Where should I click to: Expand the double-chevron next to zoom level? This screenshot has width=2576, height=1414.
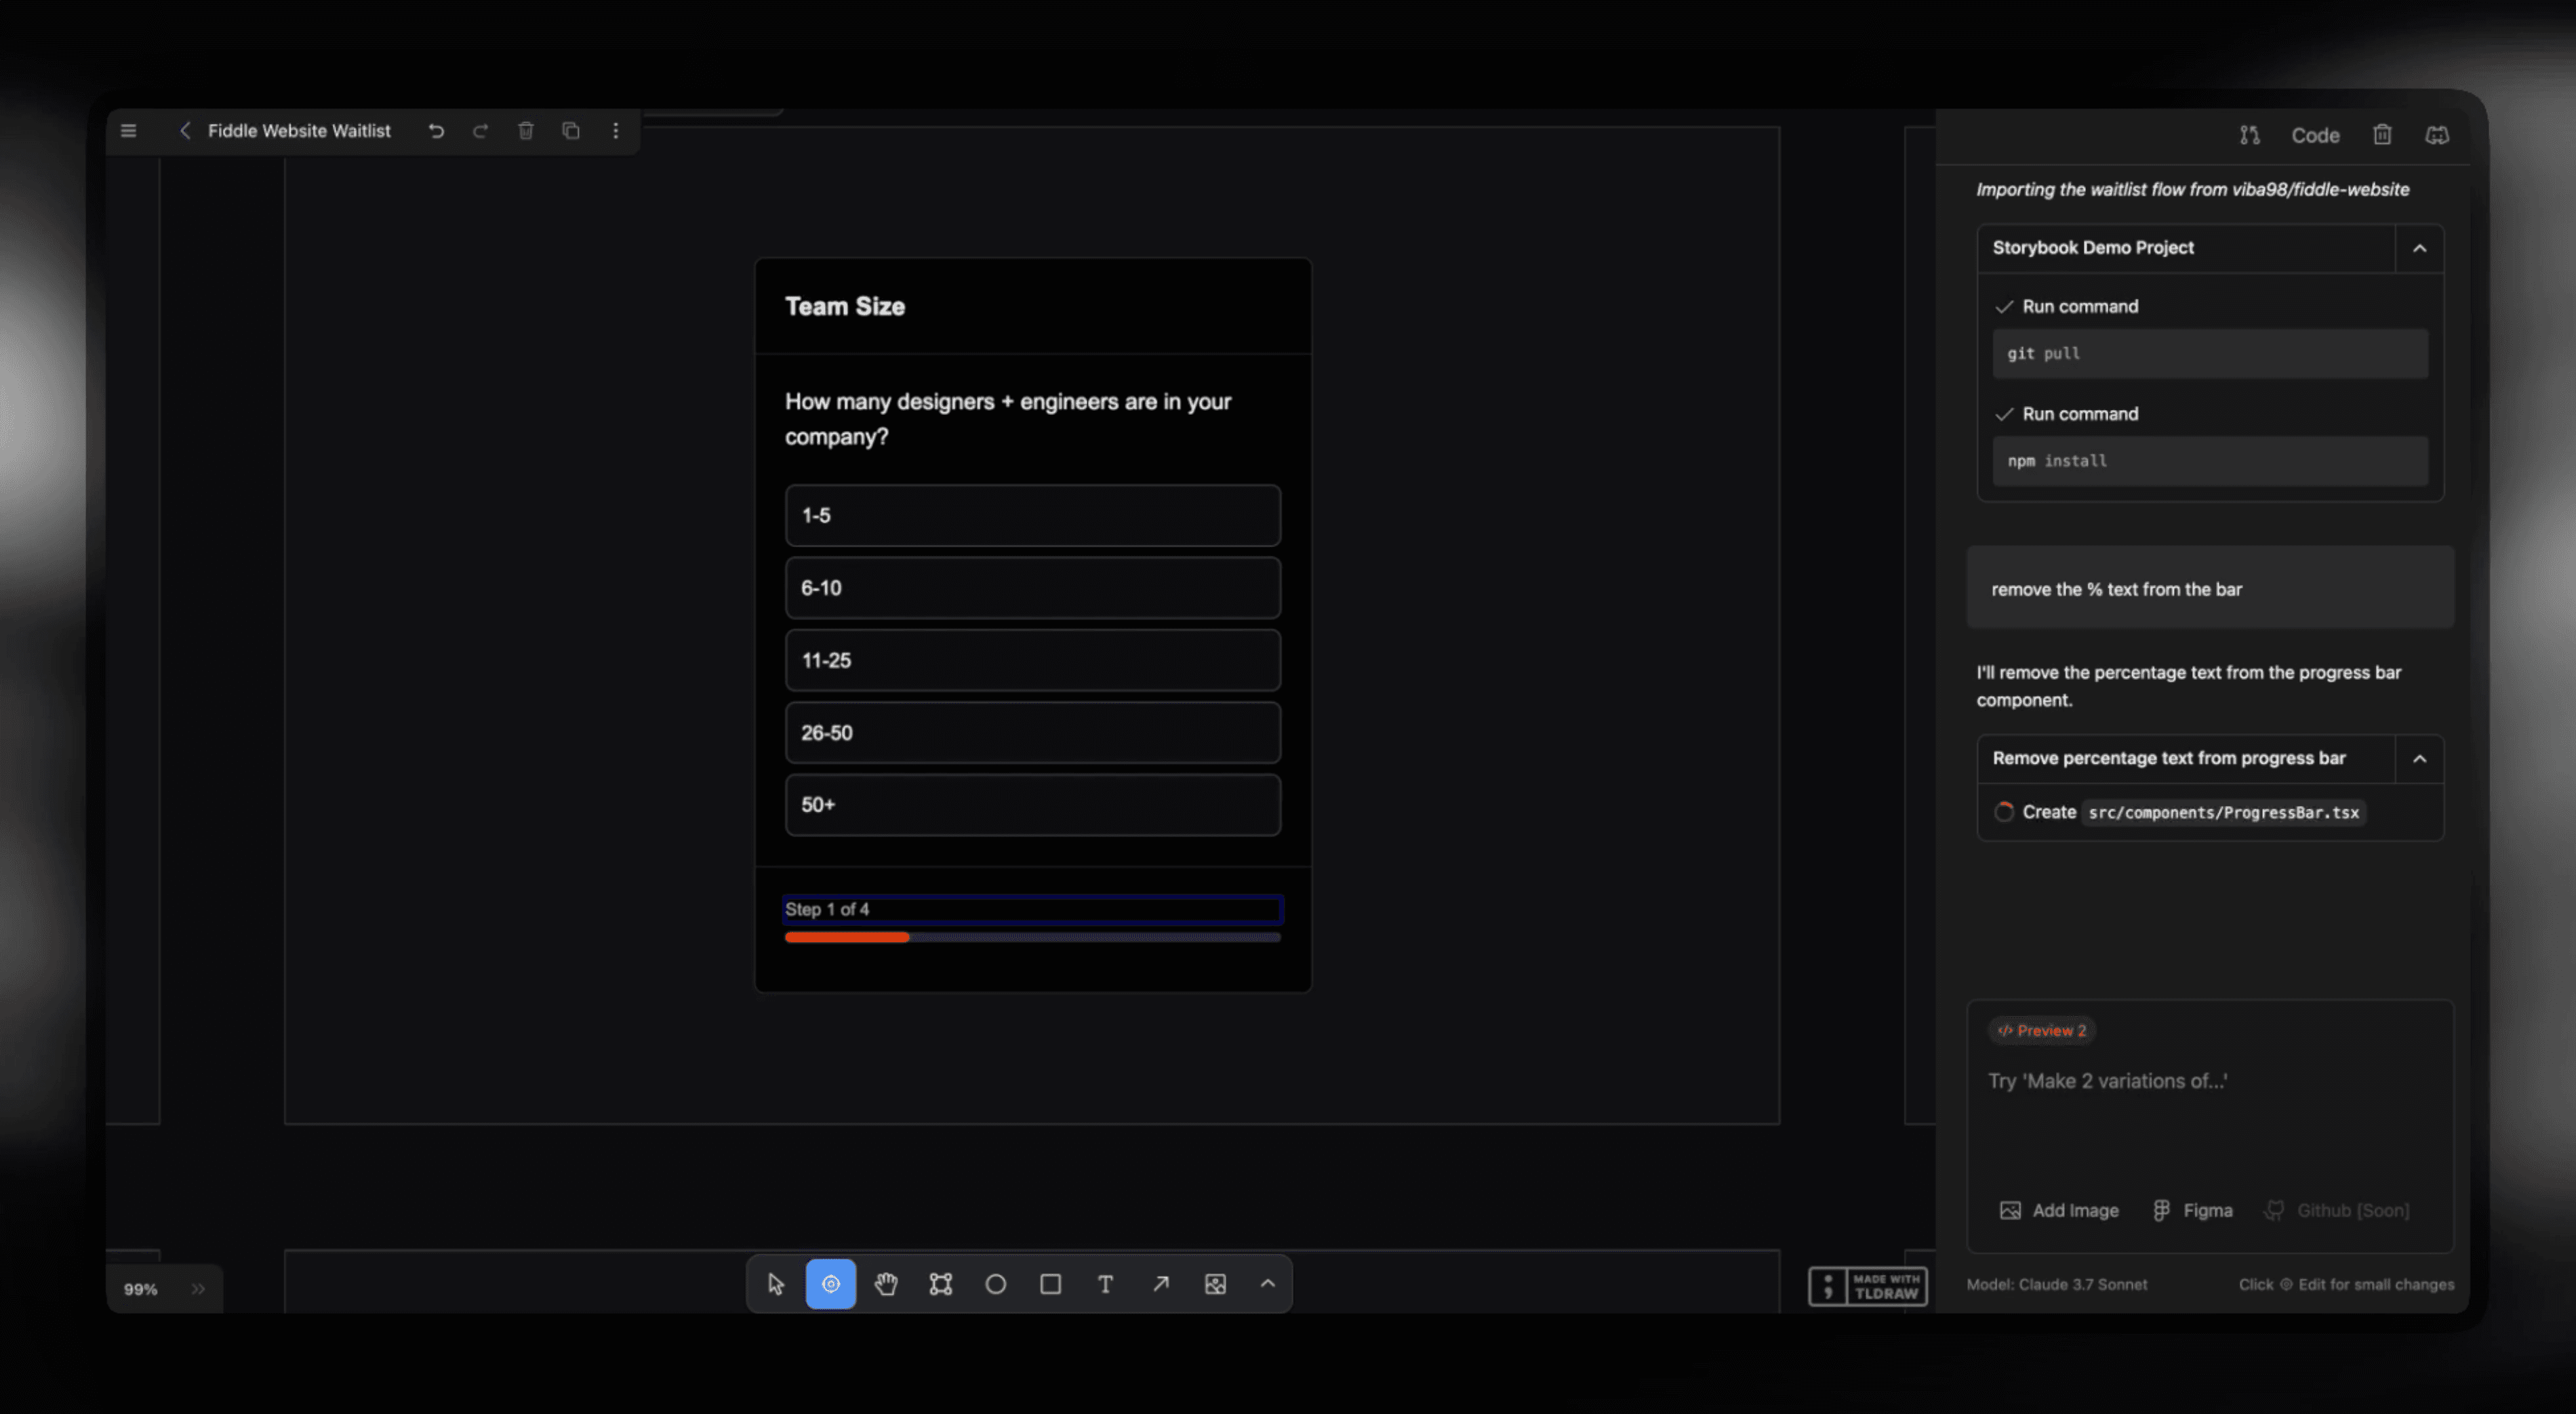point(198,1289)
